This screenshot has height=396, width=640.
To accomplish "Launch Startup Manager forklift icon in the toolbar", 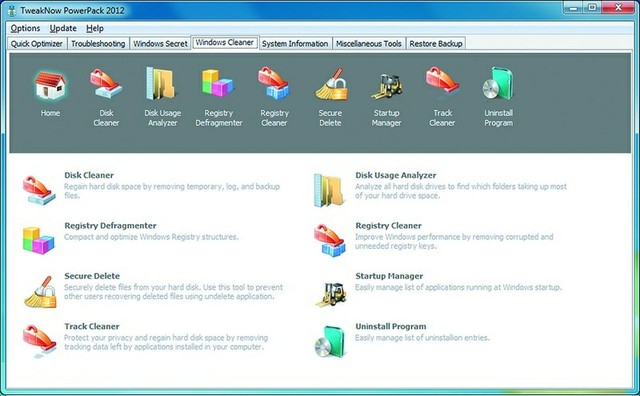I will [x=386, y=98].
